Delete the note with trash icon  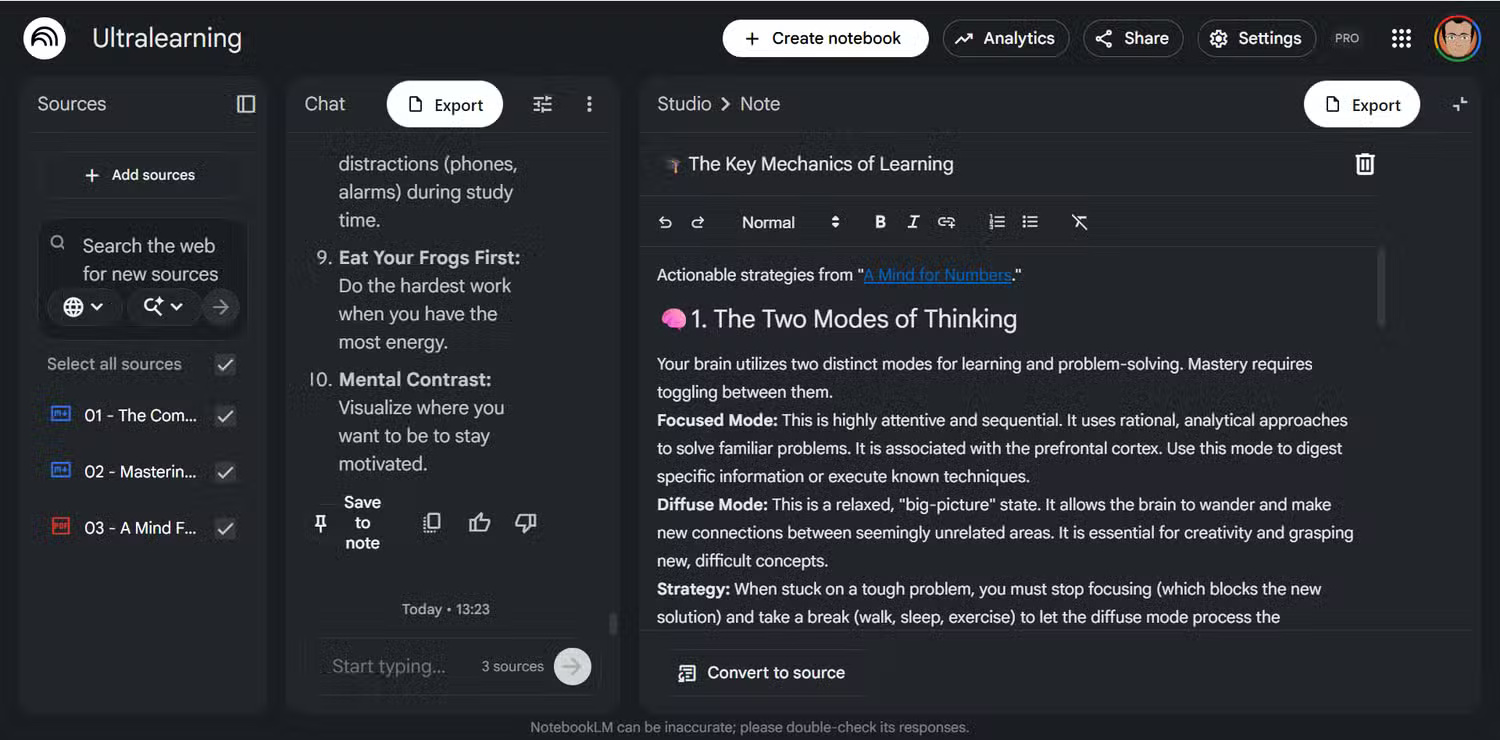point(1364,164)
